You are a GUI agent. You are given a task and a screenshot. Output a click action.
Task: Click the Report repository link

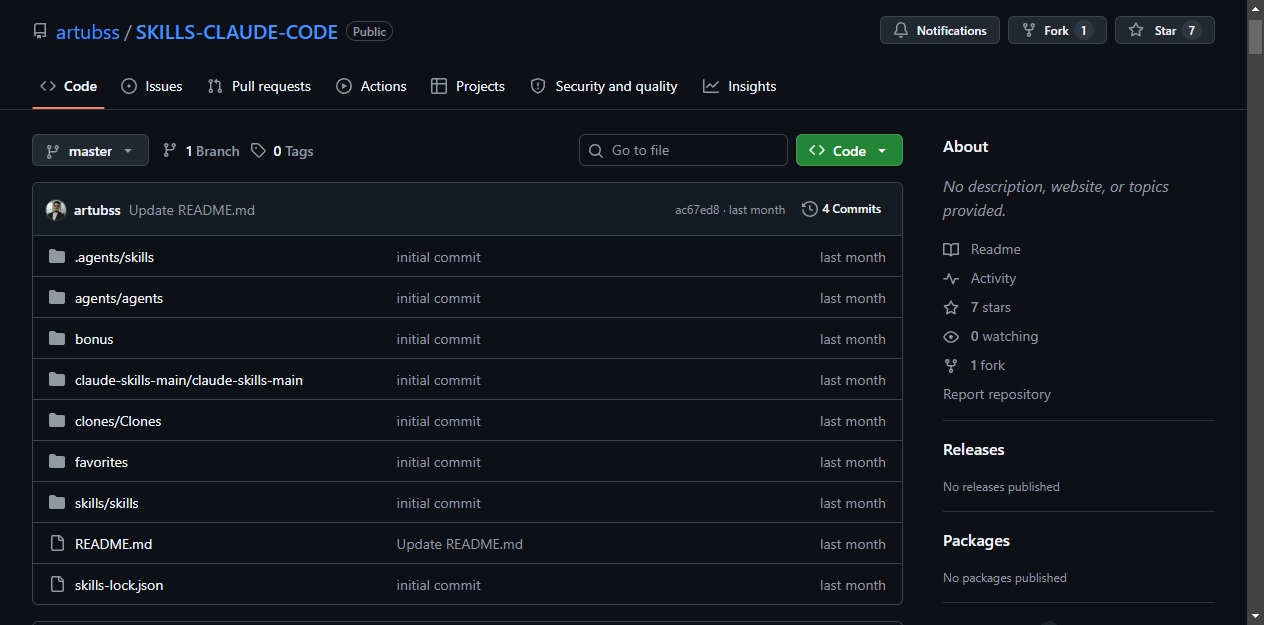[x=997, y=394]
